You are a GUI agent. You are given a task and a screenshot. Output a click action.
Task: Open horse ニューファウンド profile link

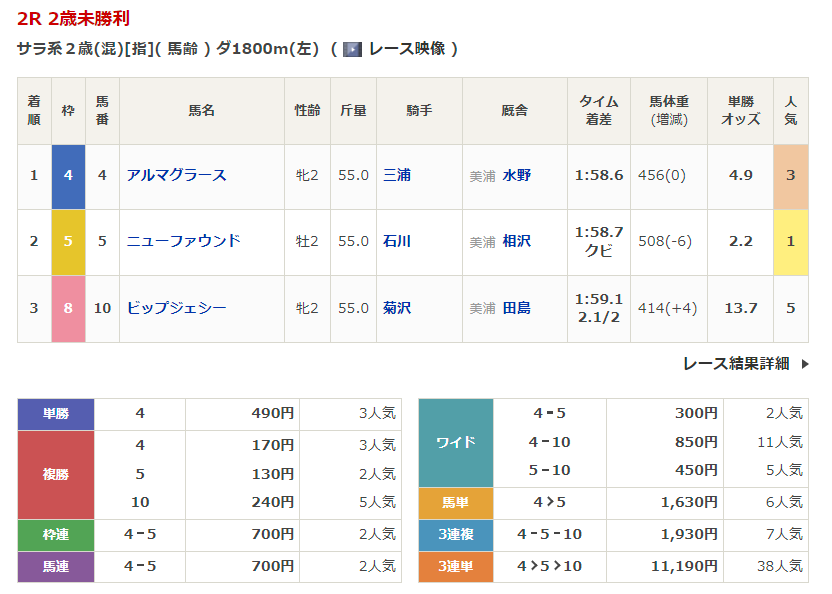(183, 241)
